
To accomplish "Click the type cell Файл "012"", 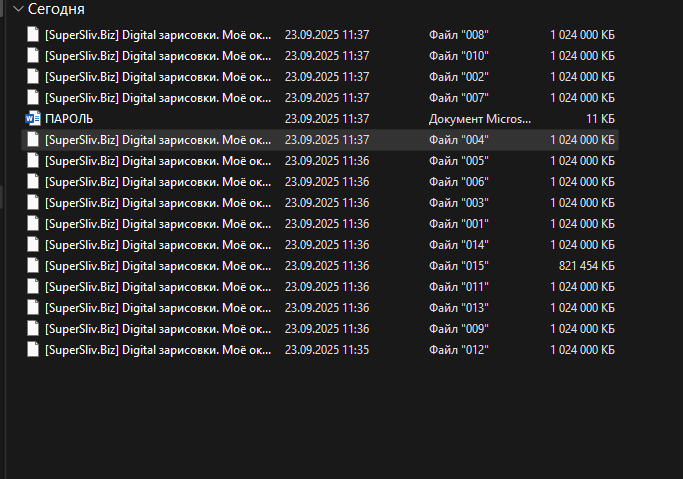I will (459, 350).
